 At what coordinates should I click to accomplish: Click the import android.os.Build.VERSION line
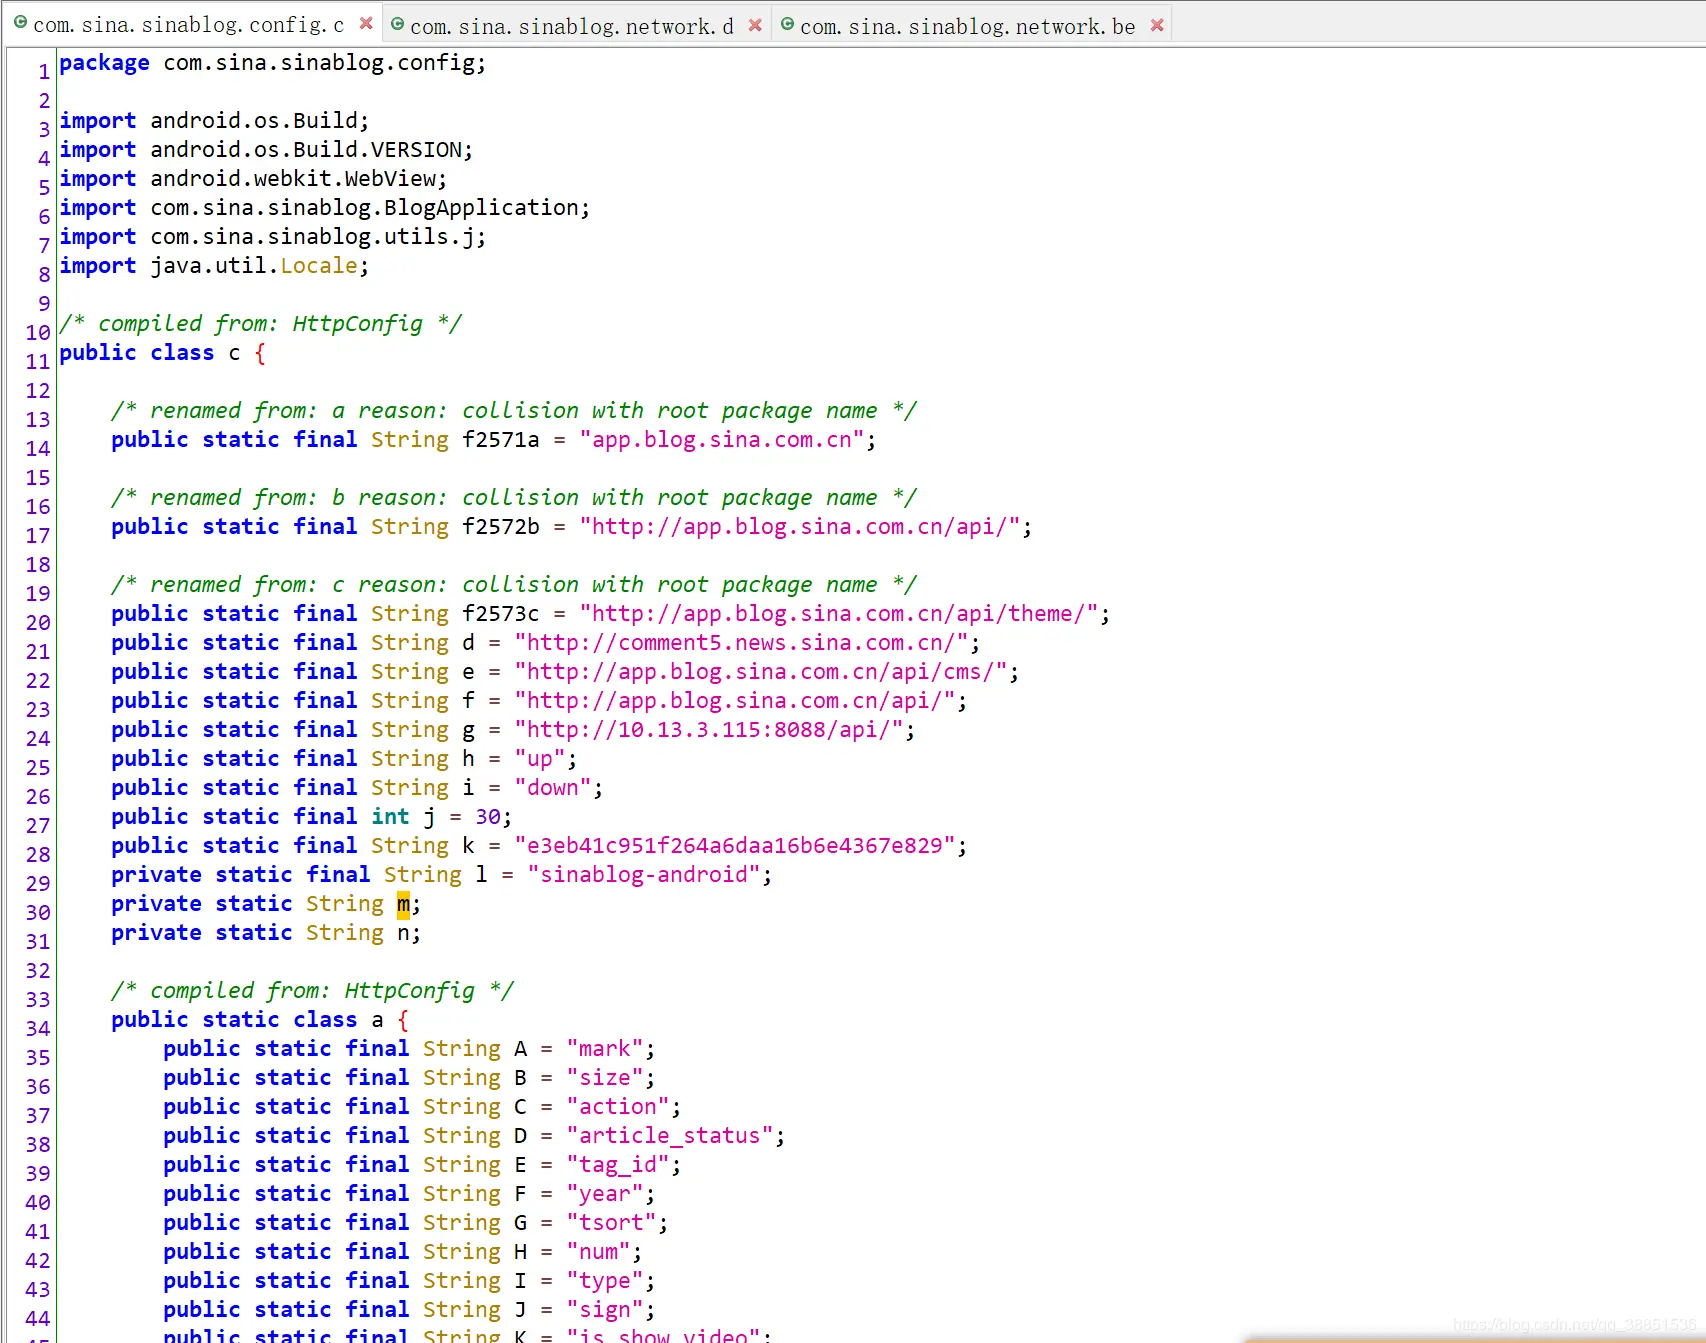(266, 150)
